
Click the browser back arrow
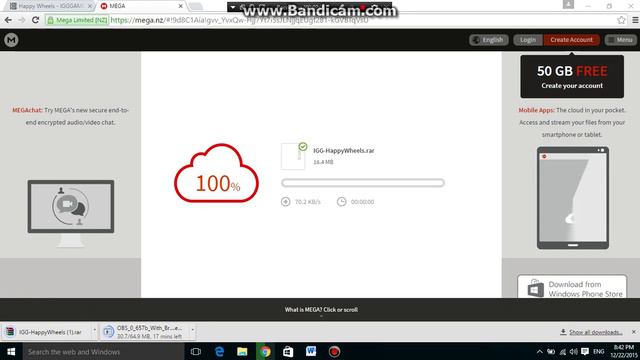8,20
